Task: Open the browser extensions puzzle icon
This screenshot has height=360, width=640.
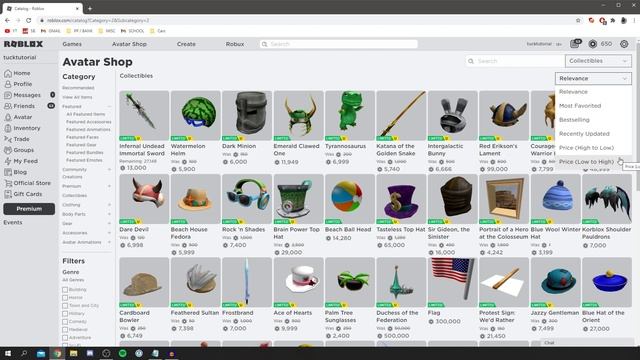Action: click(x=613, y=20)
